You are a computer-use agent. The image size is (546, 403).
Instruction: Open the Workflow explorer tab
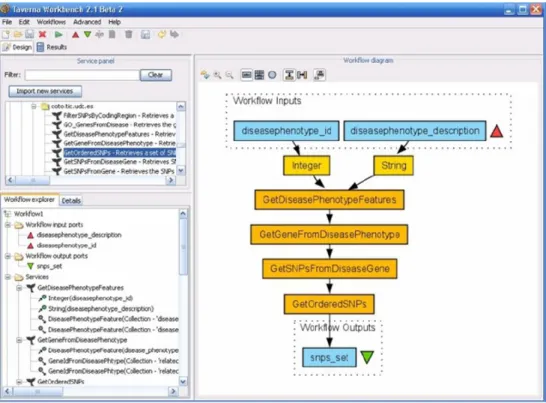tap(29, 200)
